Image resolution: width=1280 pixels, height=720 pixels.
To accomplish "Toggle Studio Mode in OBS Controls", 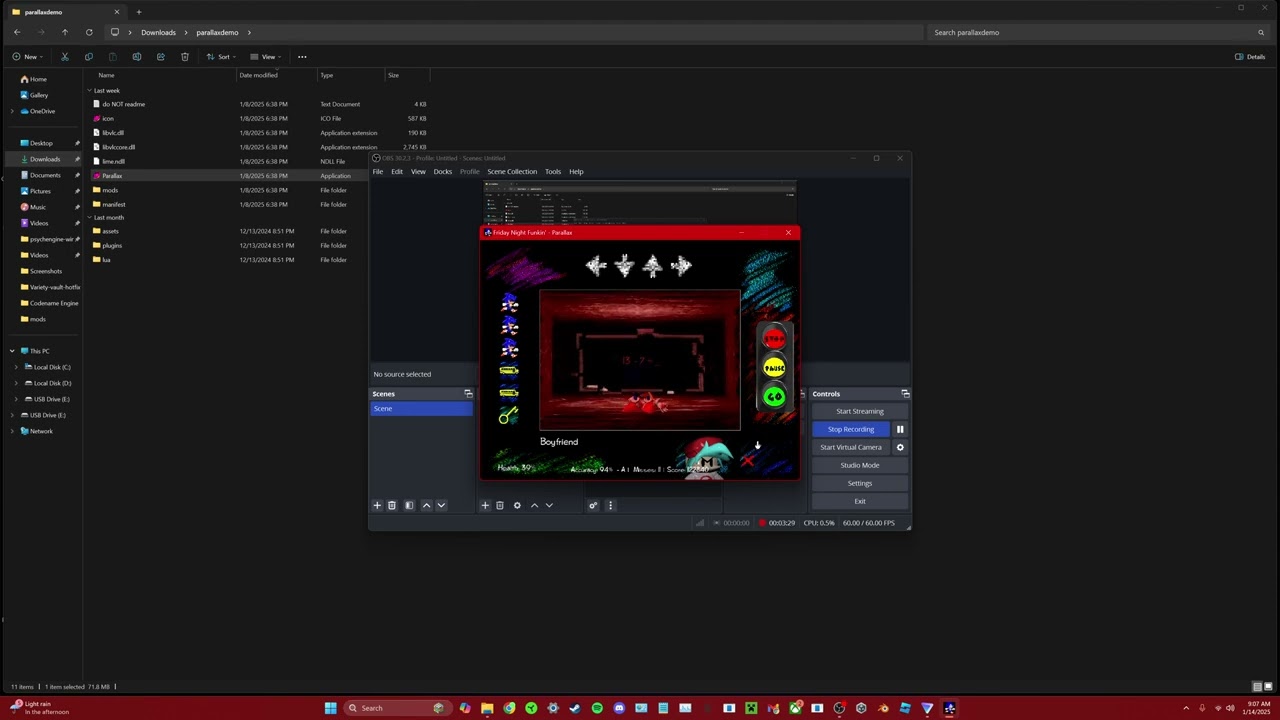I will pyautogui.click(x=860, y=465).
